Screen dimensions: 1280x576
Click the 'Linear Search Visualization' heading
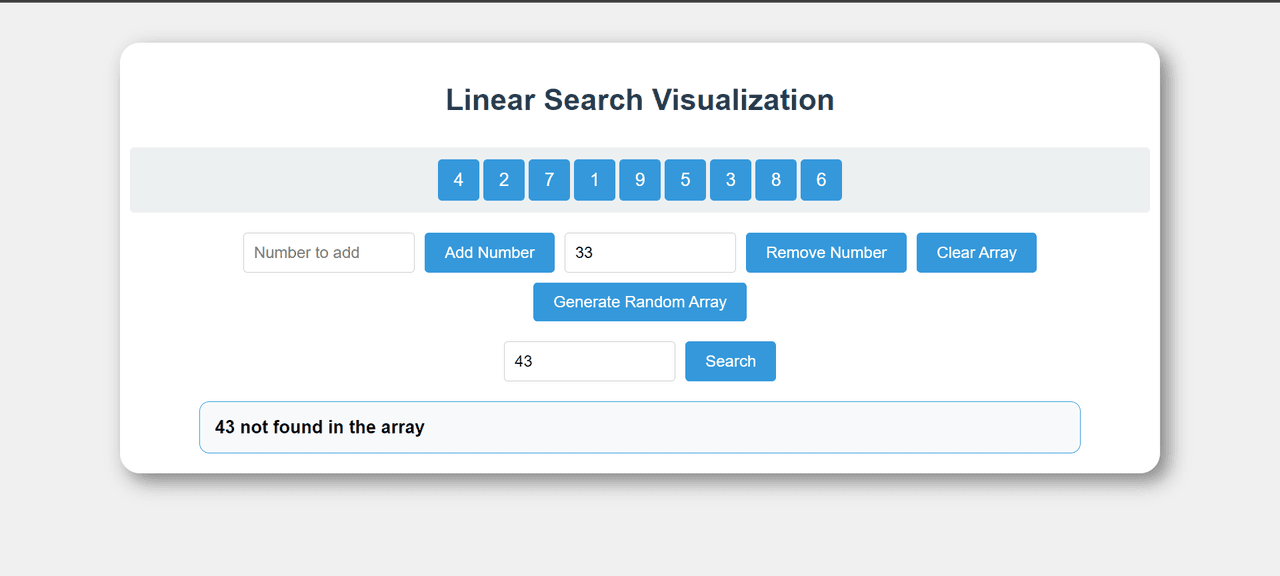(640, 100)
